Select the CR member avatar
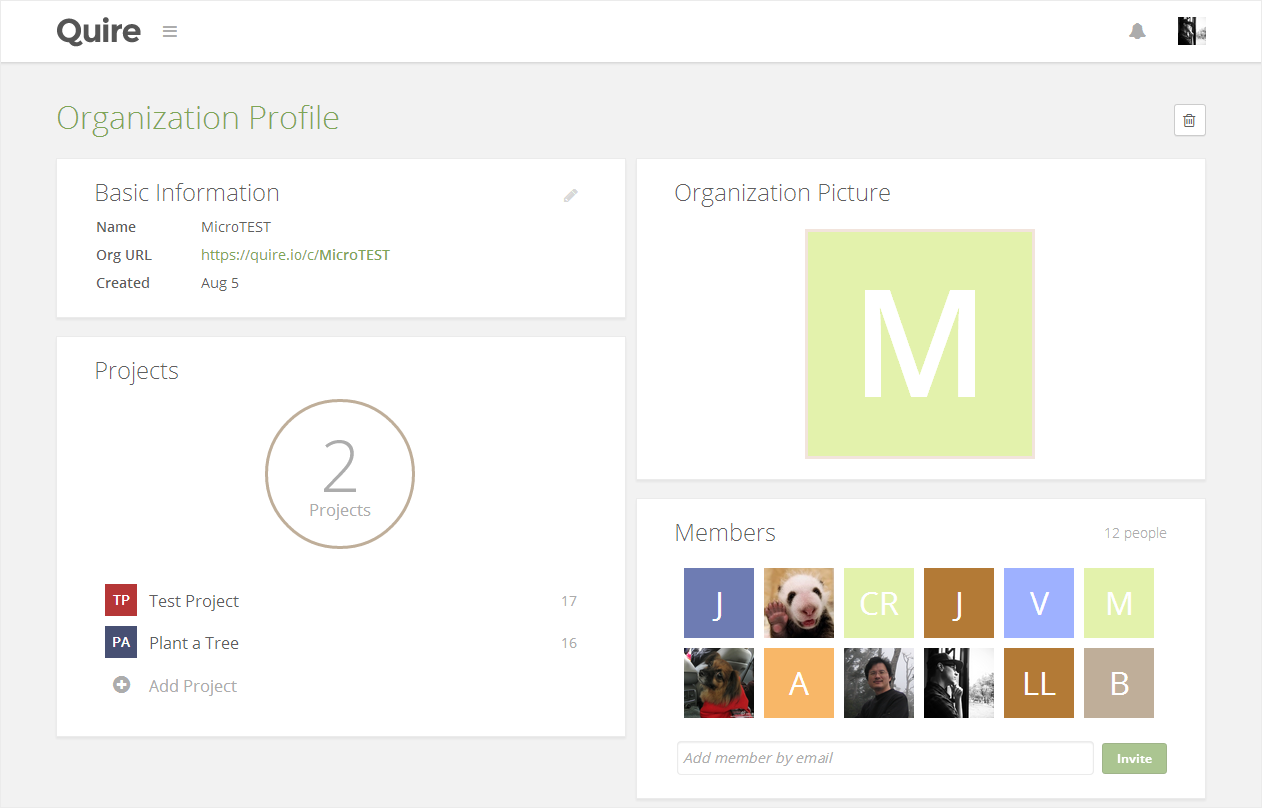This screenshot has height=808, width=1262. pos(879,603)
